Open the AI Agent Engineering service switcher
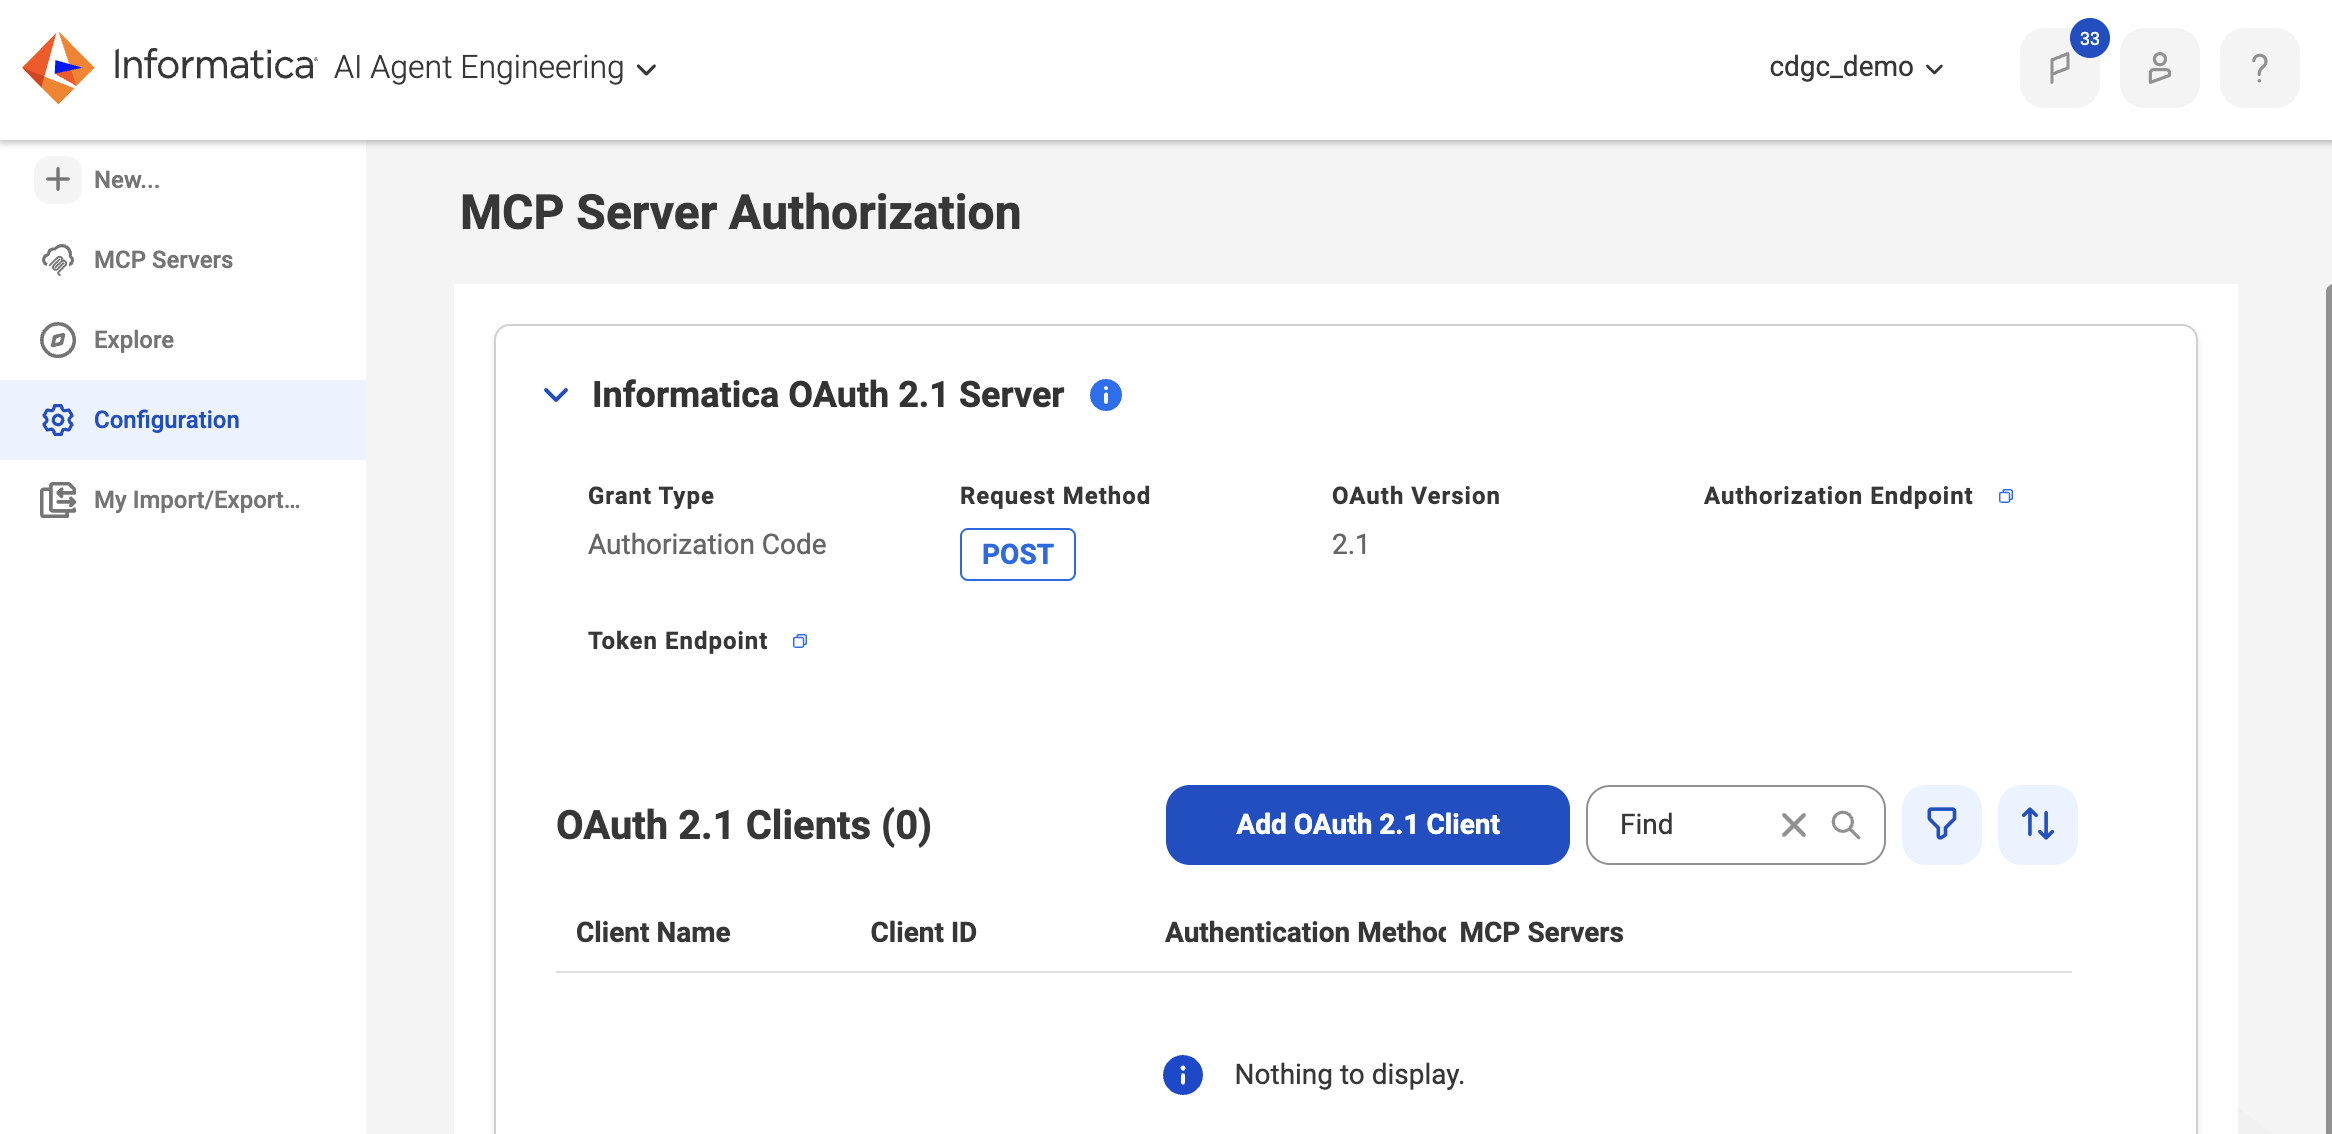Viewport: 2332px width, 1134px height. (495, 68)
